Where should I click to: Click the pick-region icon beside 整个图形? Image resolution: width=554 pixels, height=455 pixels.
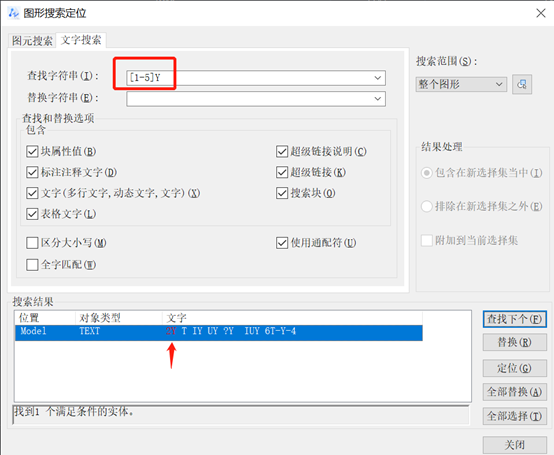[522, 84]
